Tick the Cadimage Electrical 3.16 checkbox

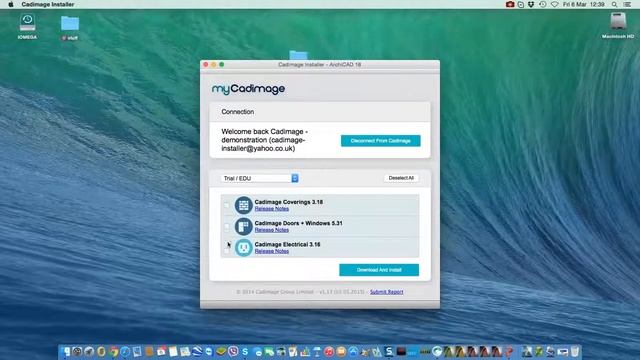(227, 249)
